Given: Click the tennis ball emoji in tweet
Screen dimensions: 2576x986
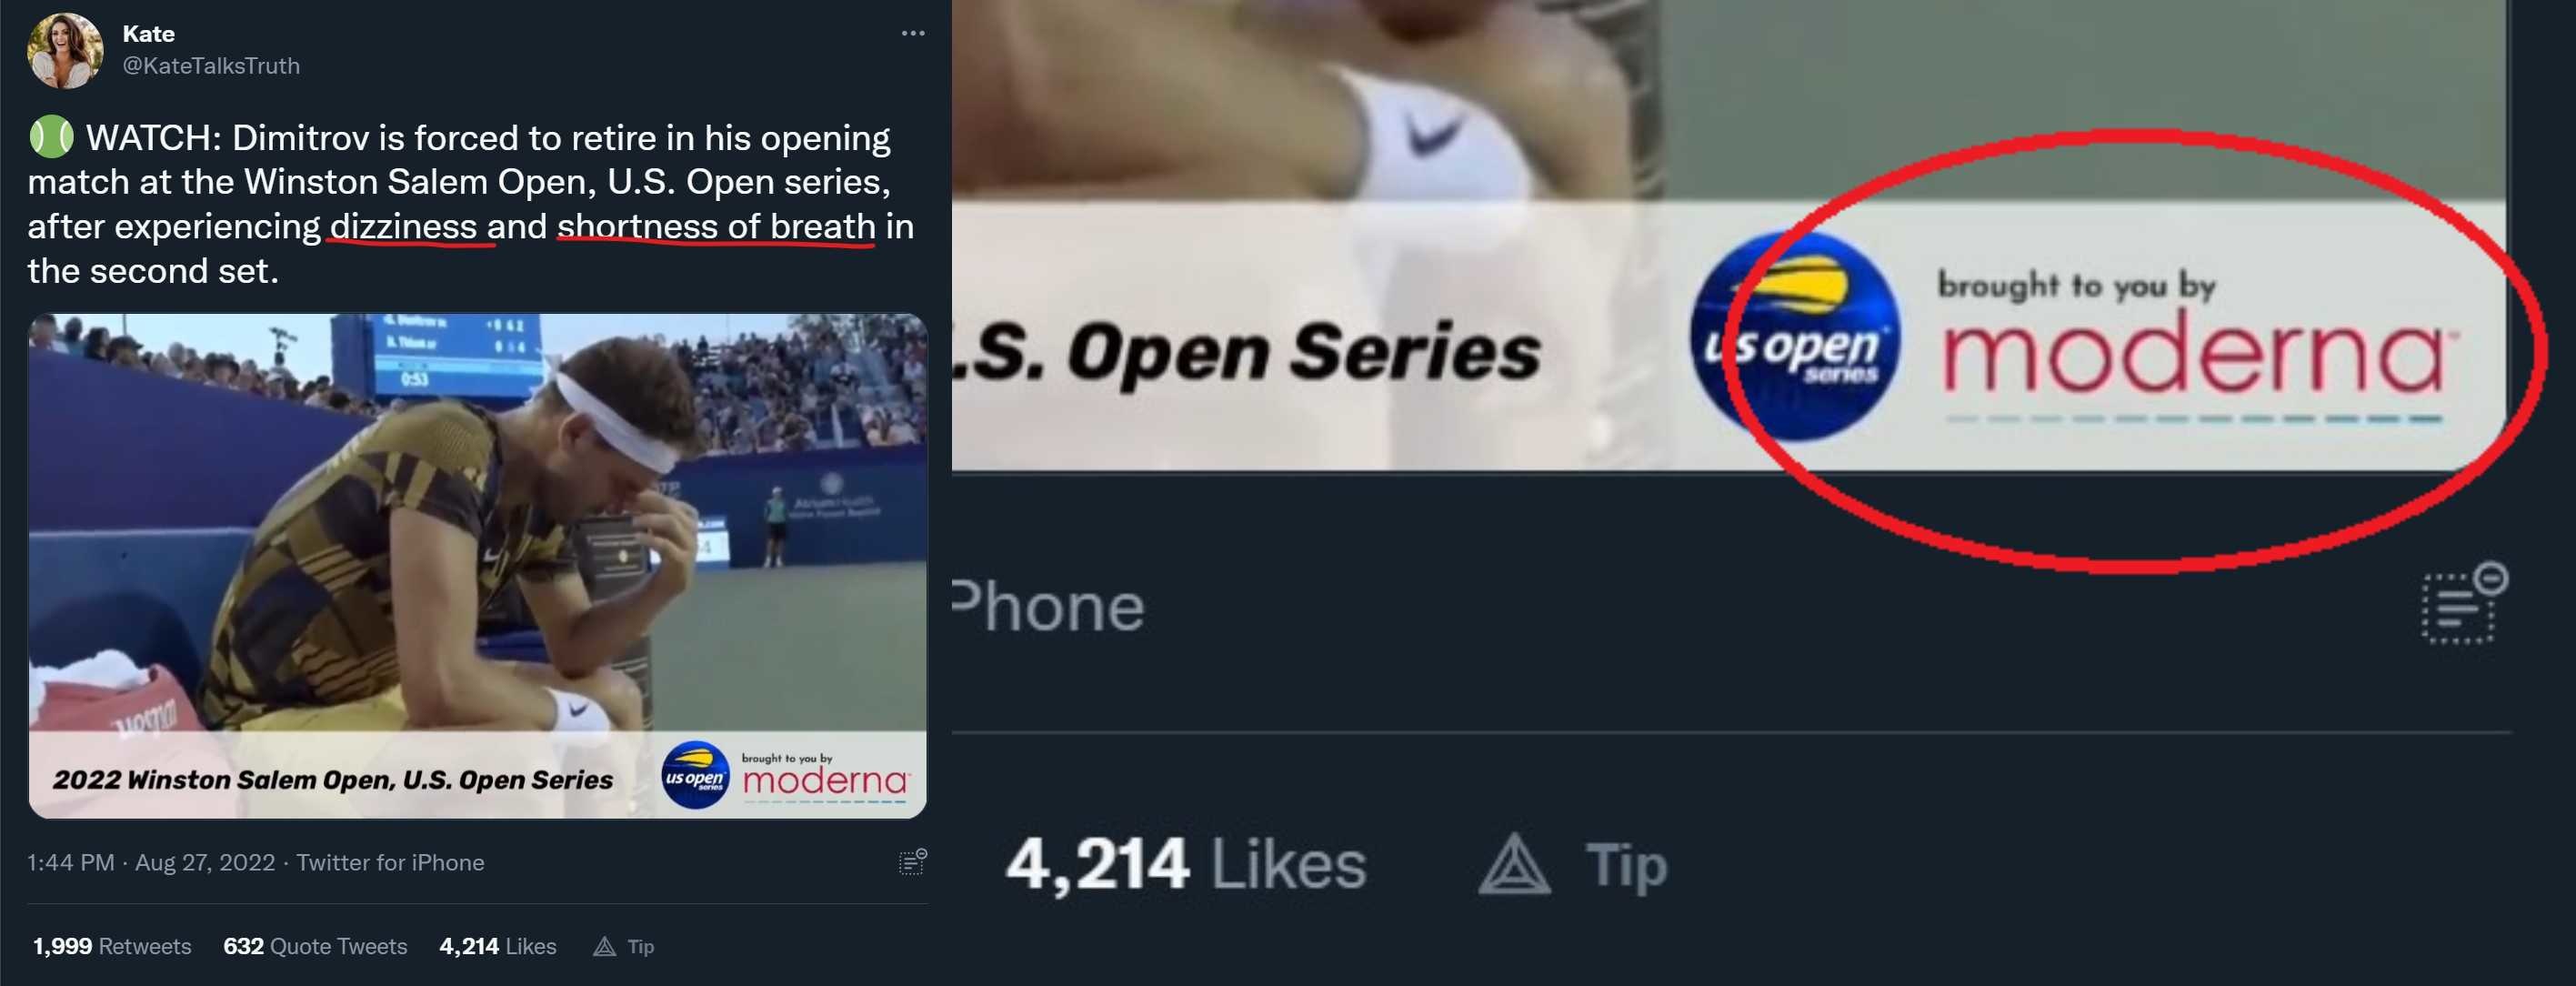Looking at the screenshot, I should coord(51,137).
